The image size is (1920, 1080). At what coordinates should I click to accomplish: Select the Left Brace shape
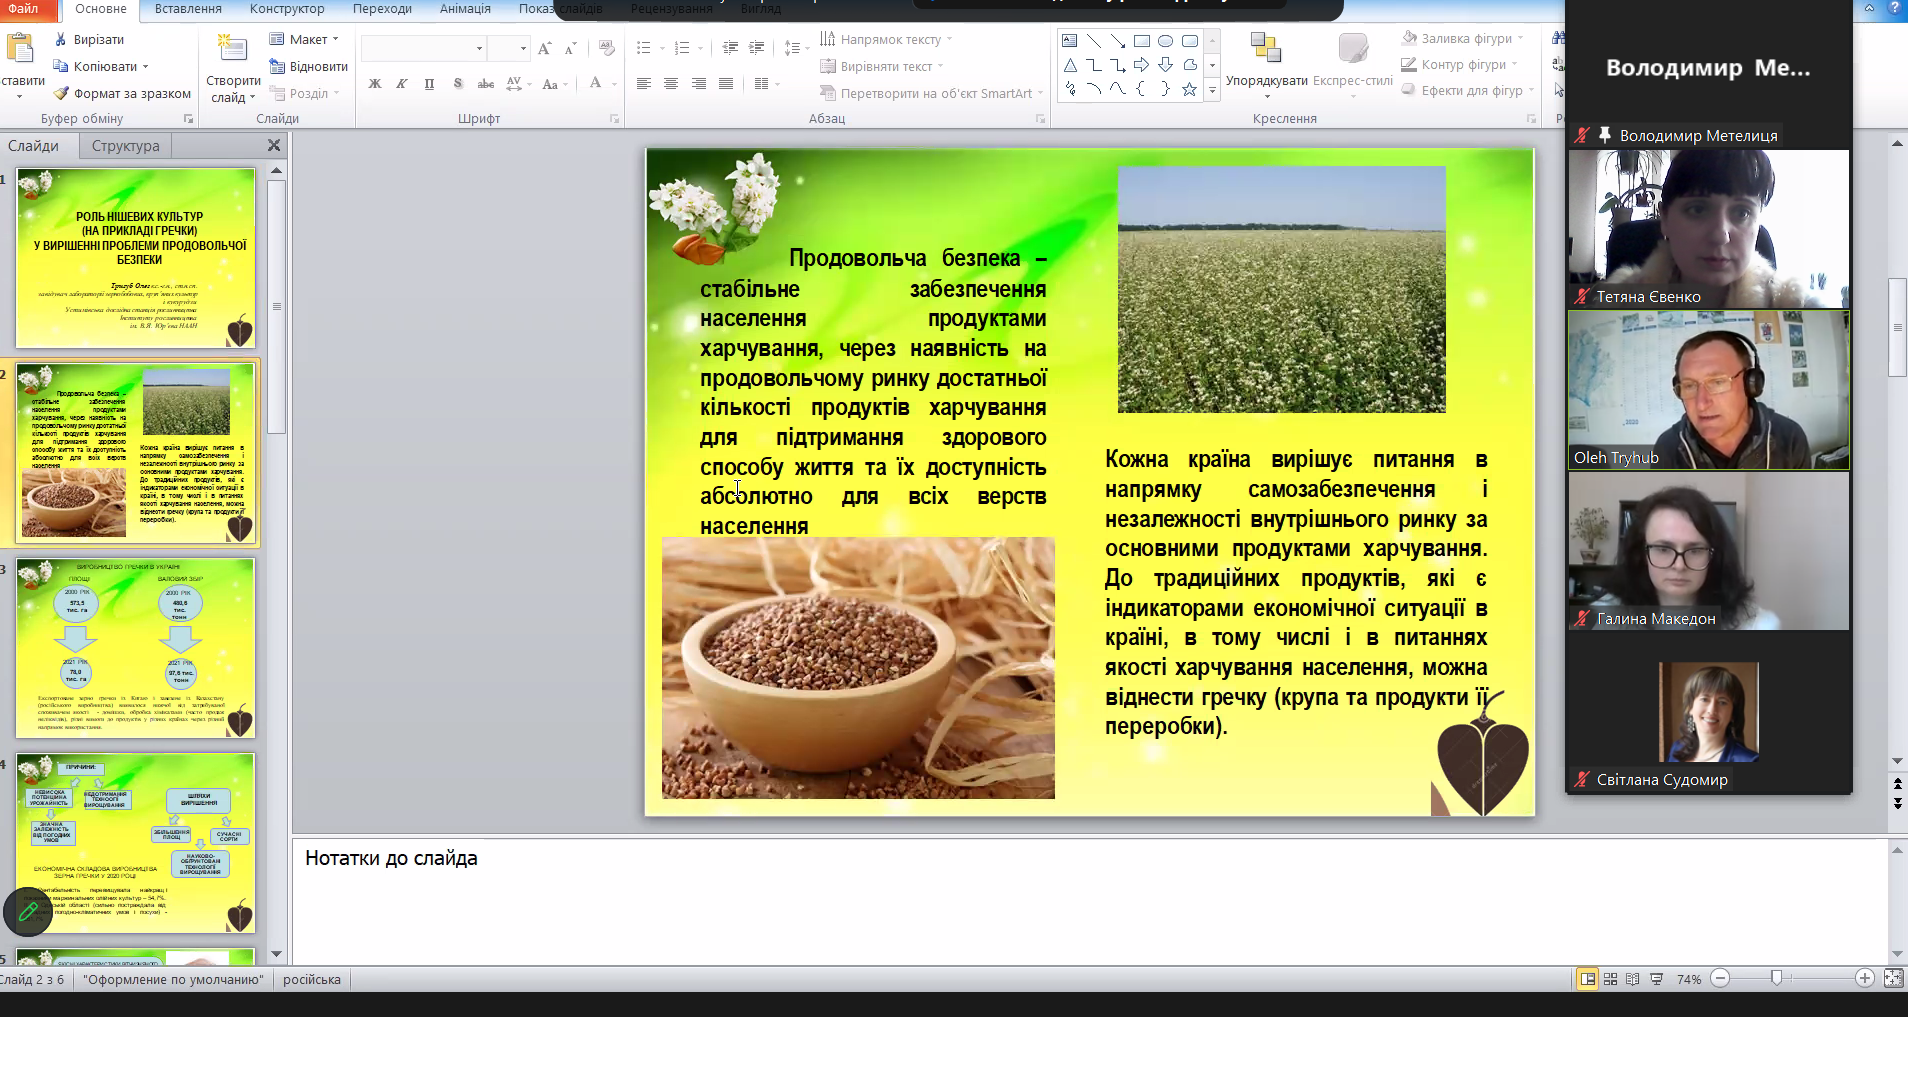click(1142, 89)
